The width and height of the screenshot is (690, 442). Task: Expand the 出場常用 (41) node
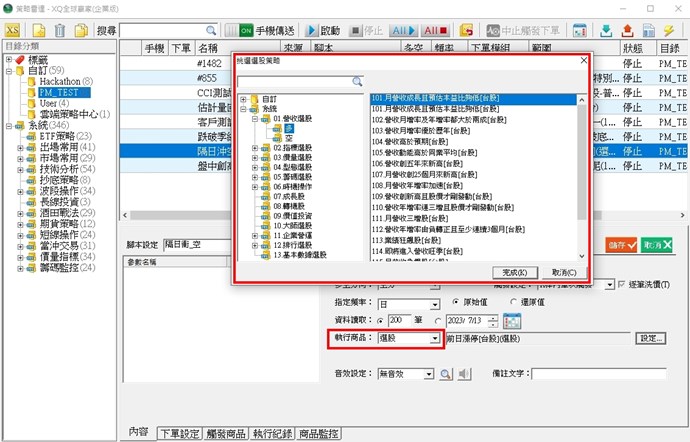[20, 148]
